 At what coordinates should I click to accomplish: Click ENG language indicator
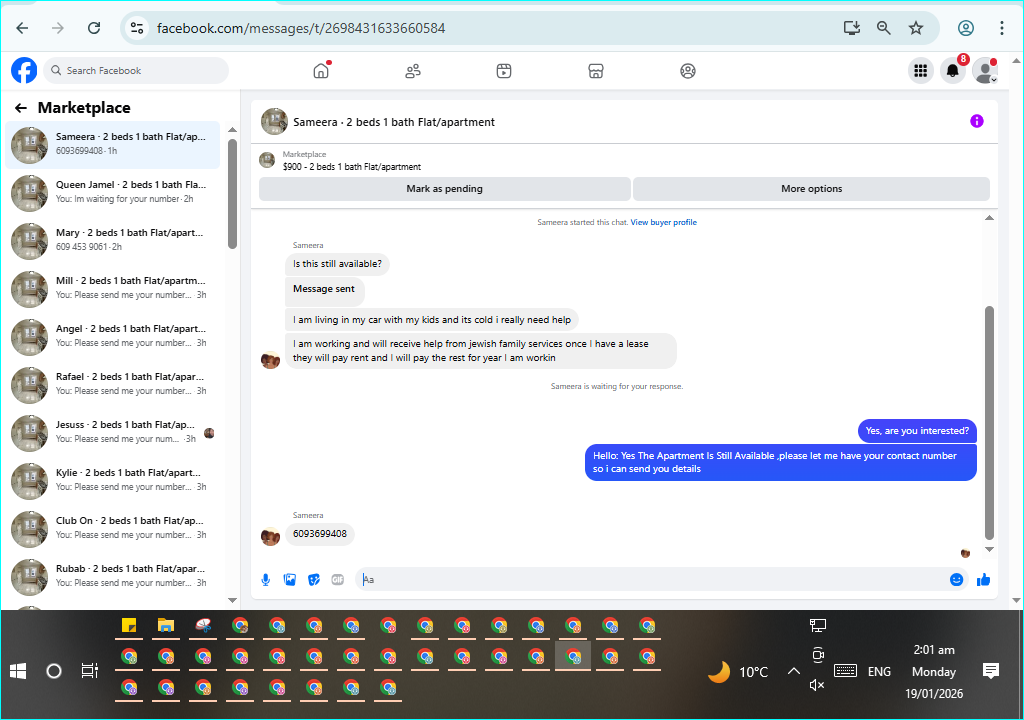point(879,672)
